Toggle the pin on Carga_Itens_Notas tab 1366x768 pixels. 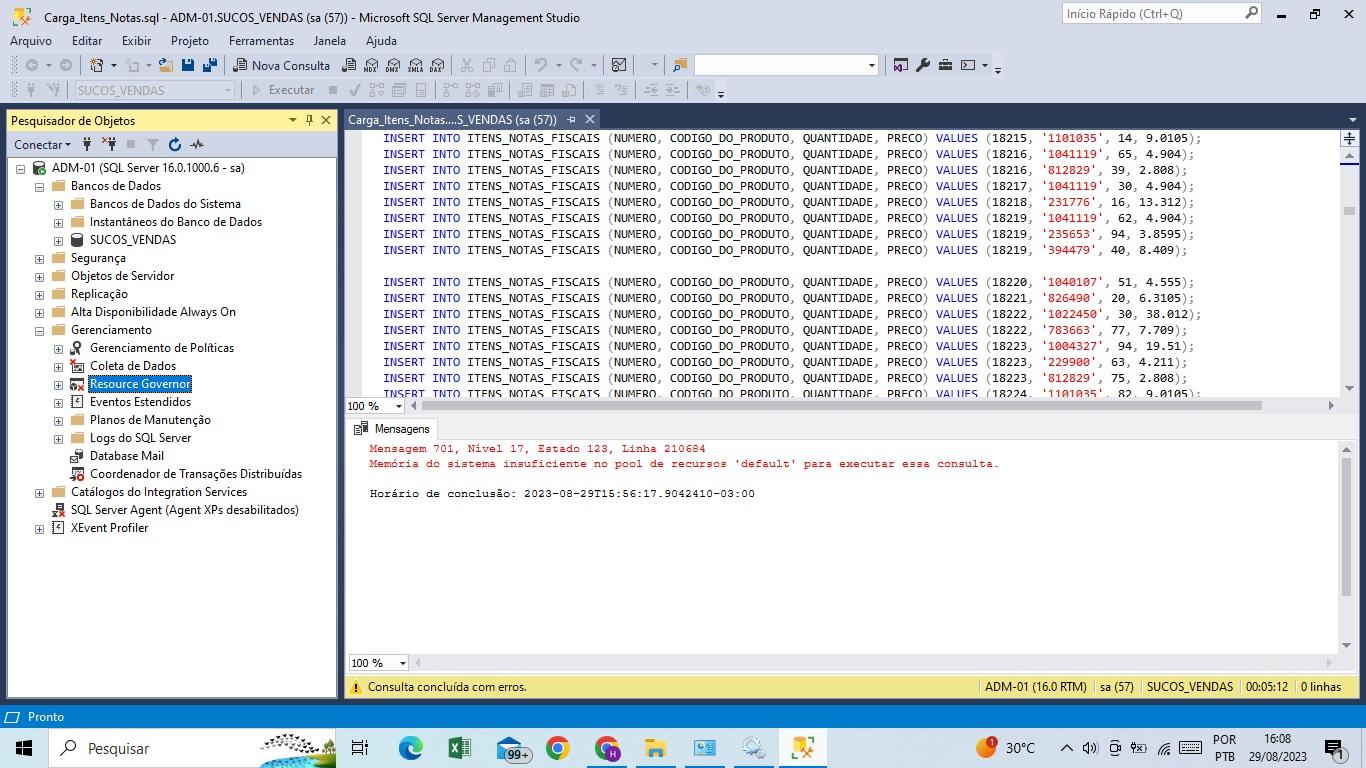point(571,119)
